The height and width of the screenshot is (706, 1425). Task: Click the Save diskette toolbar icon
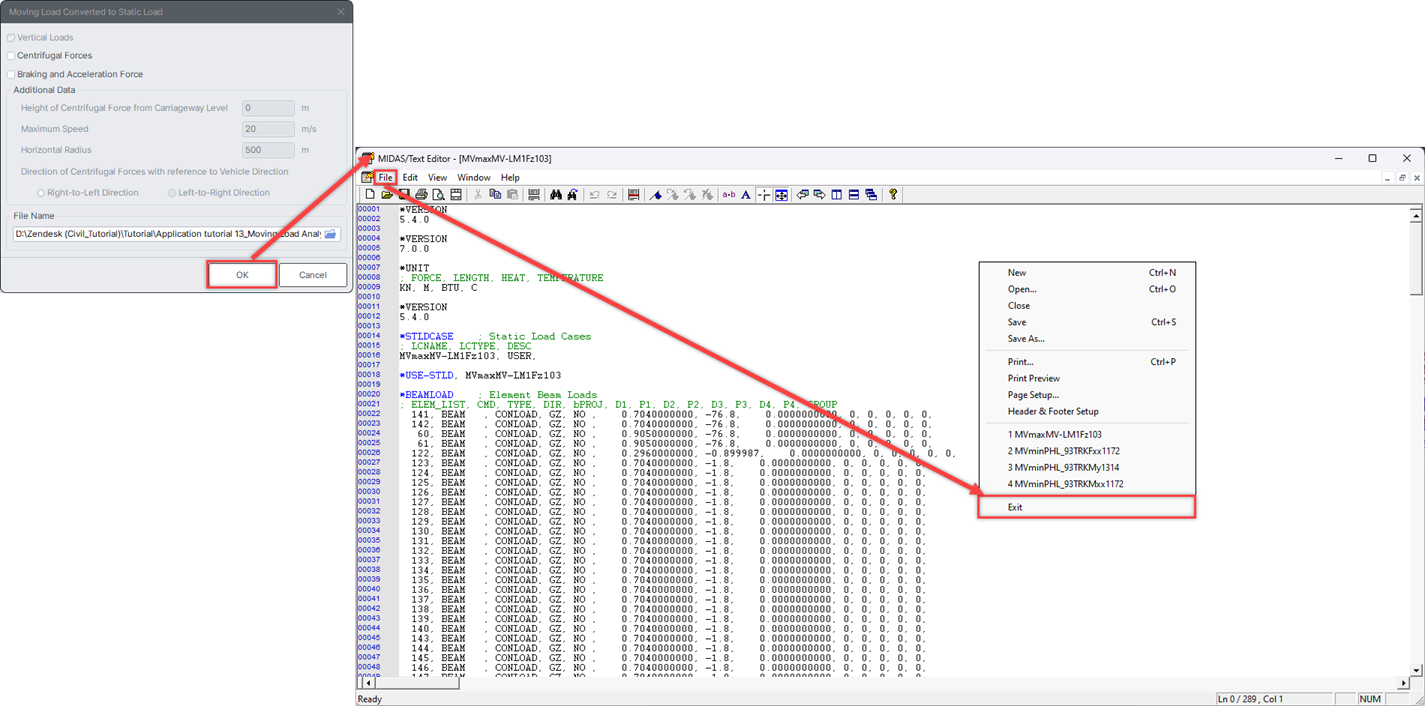coord(405,195)
